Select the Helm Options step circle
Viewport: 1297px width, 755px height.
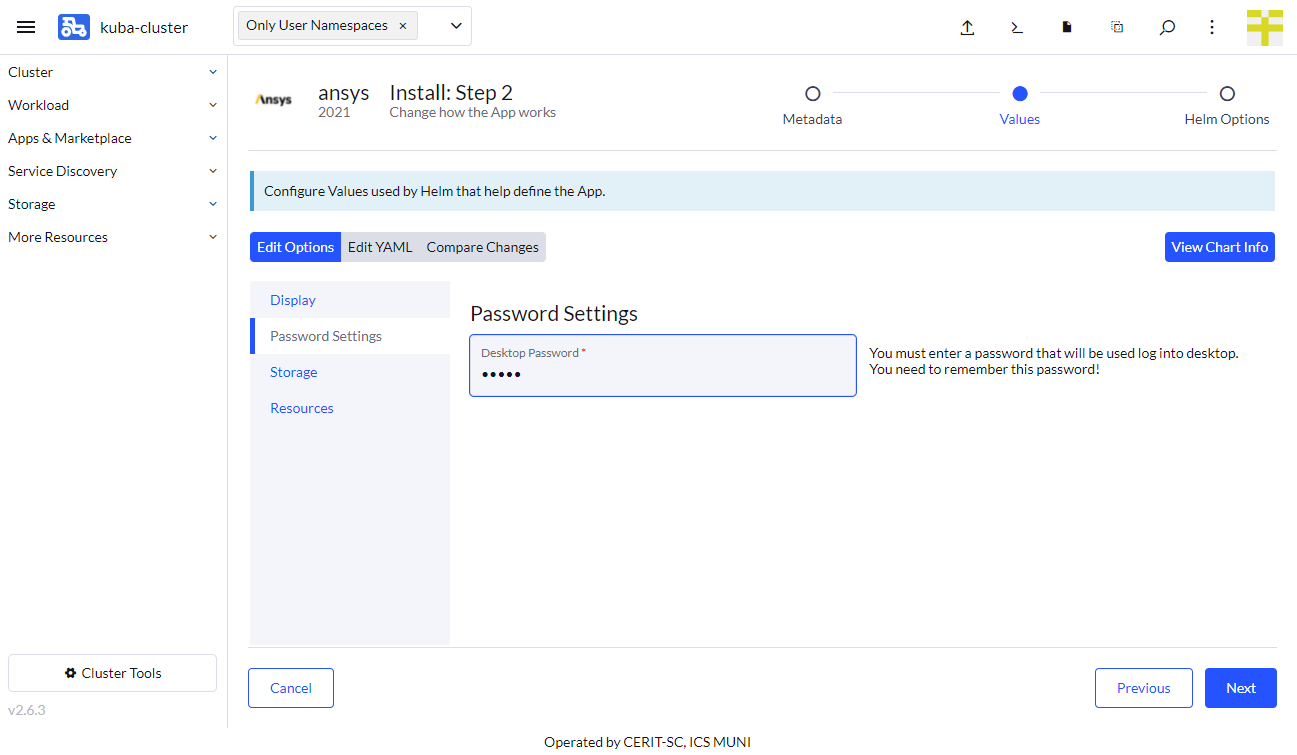coord(1227,92)
